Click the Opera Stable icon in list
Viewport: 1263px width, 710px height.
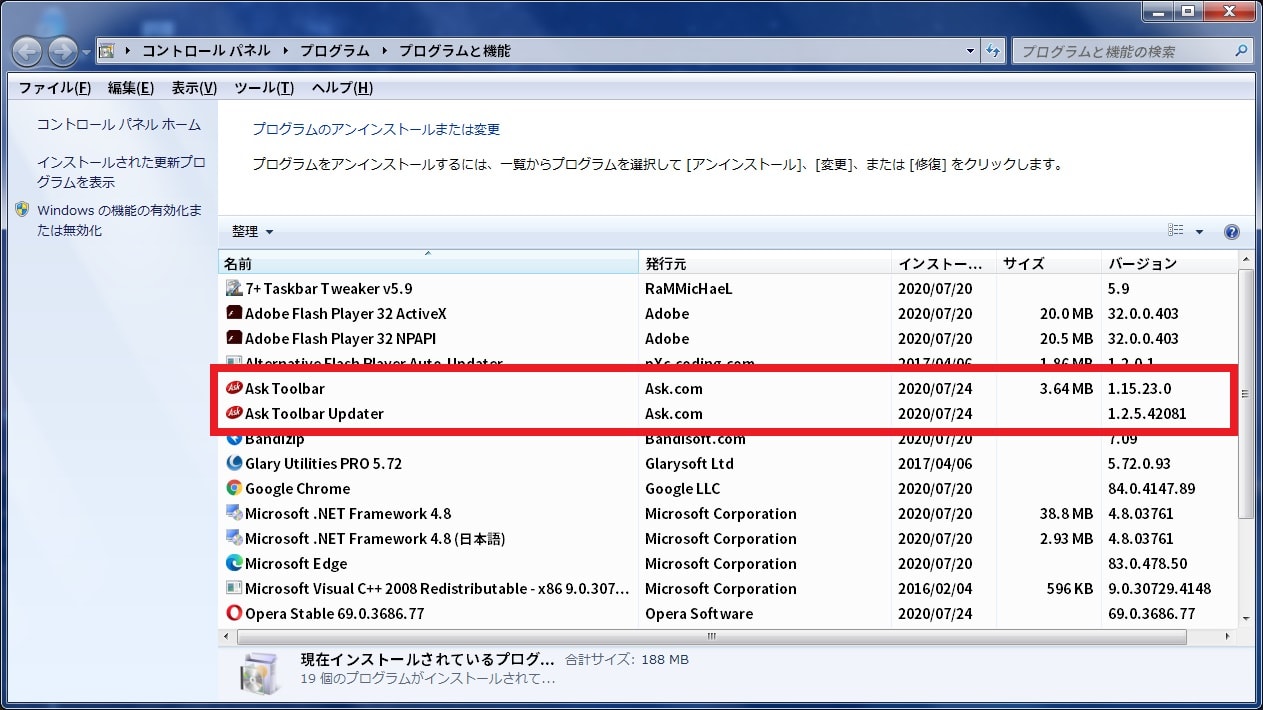click(234, 613)
